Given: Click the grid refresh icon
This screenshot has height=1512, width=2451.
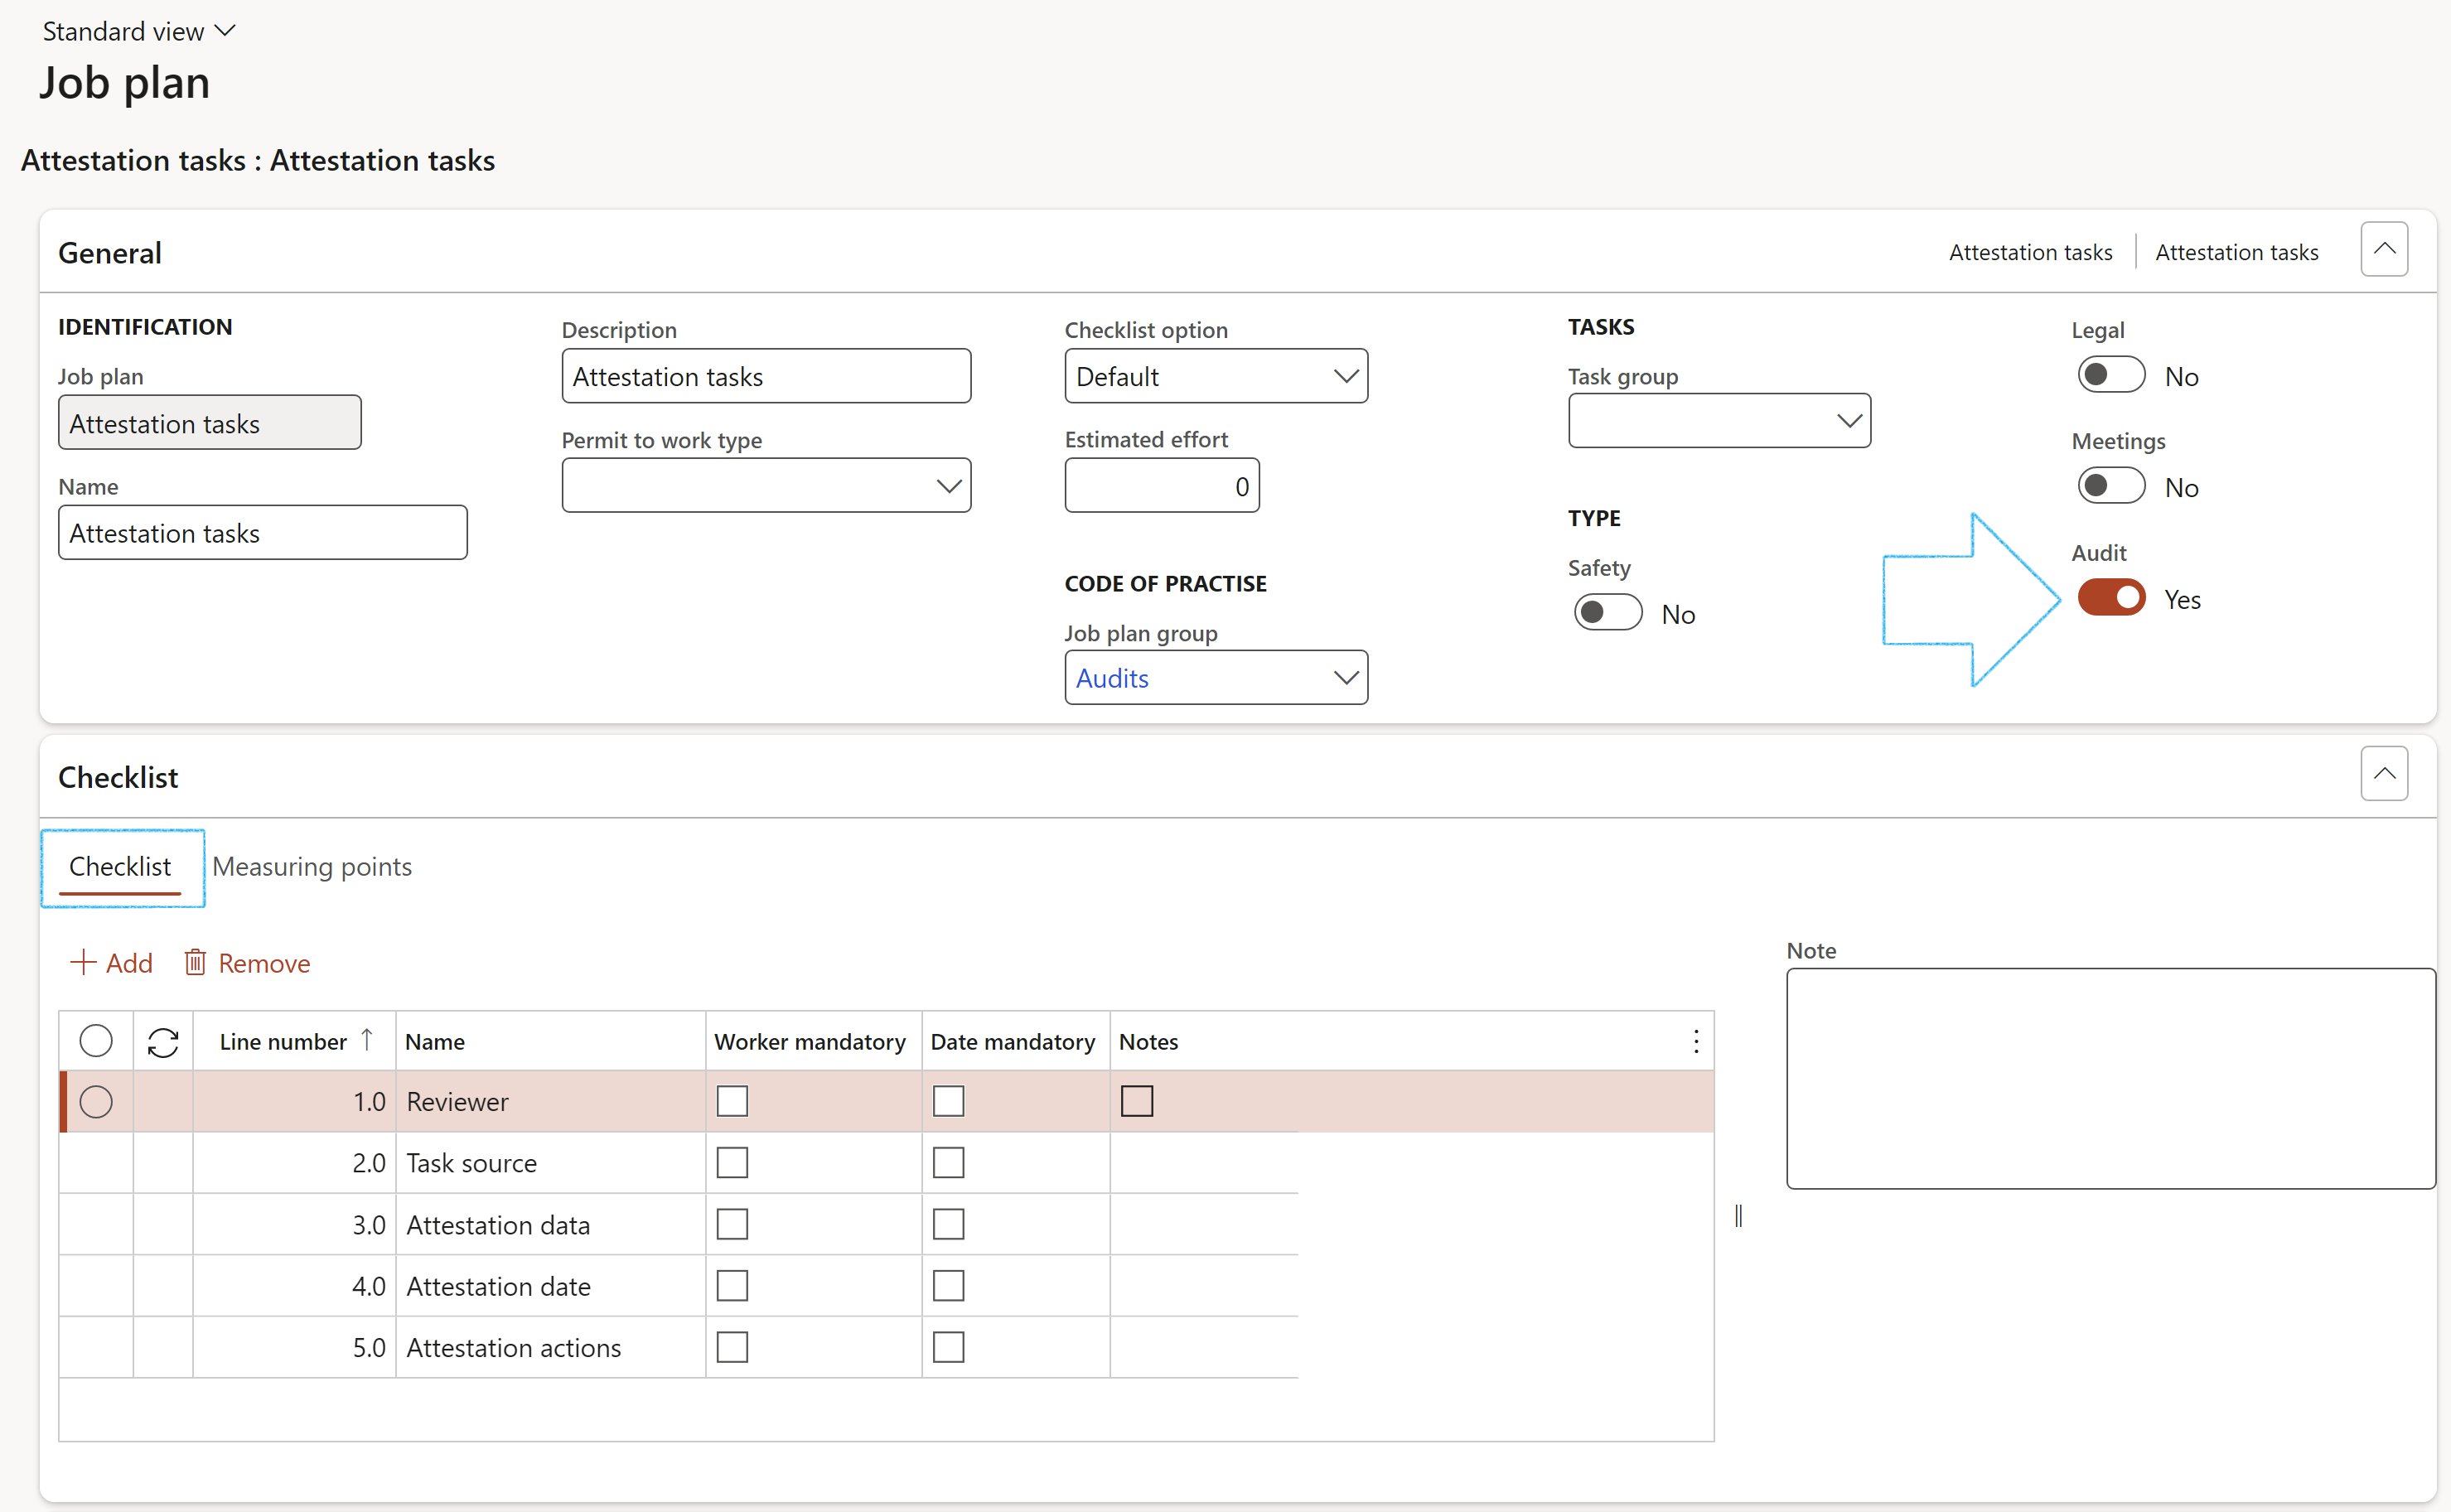Looking at the screenshot, I should pyautogui.click(x=163, y=1042).
